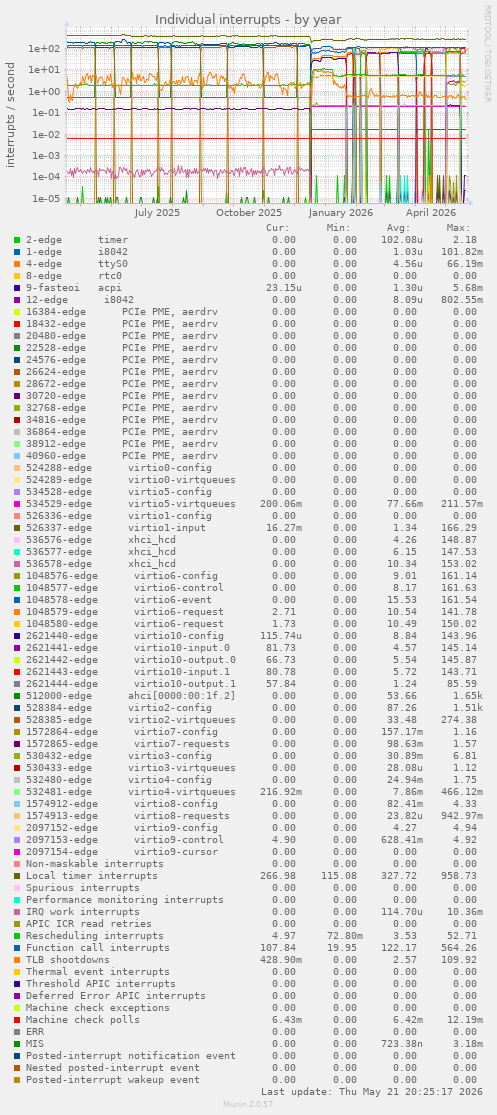Image resolution: width=497 pixels, height=1115 pixels.
Task: Click the TLB shootdowns orange swatch
Action: click(17, 960)
